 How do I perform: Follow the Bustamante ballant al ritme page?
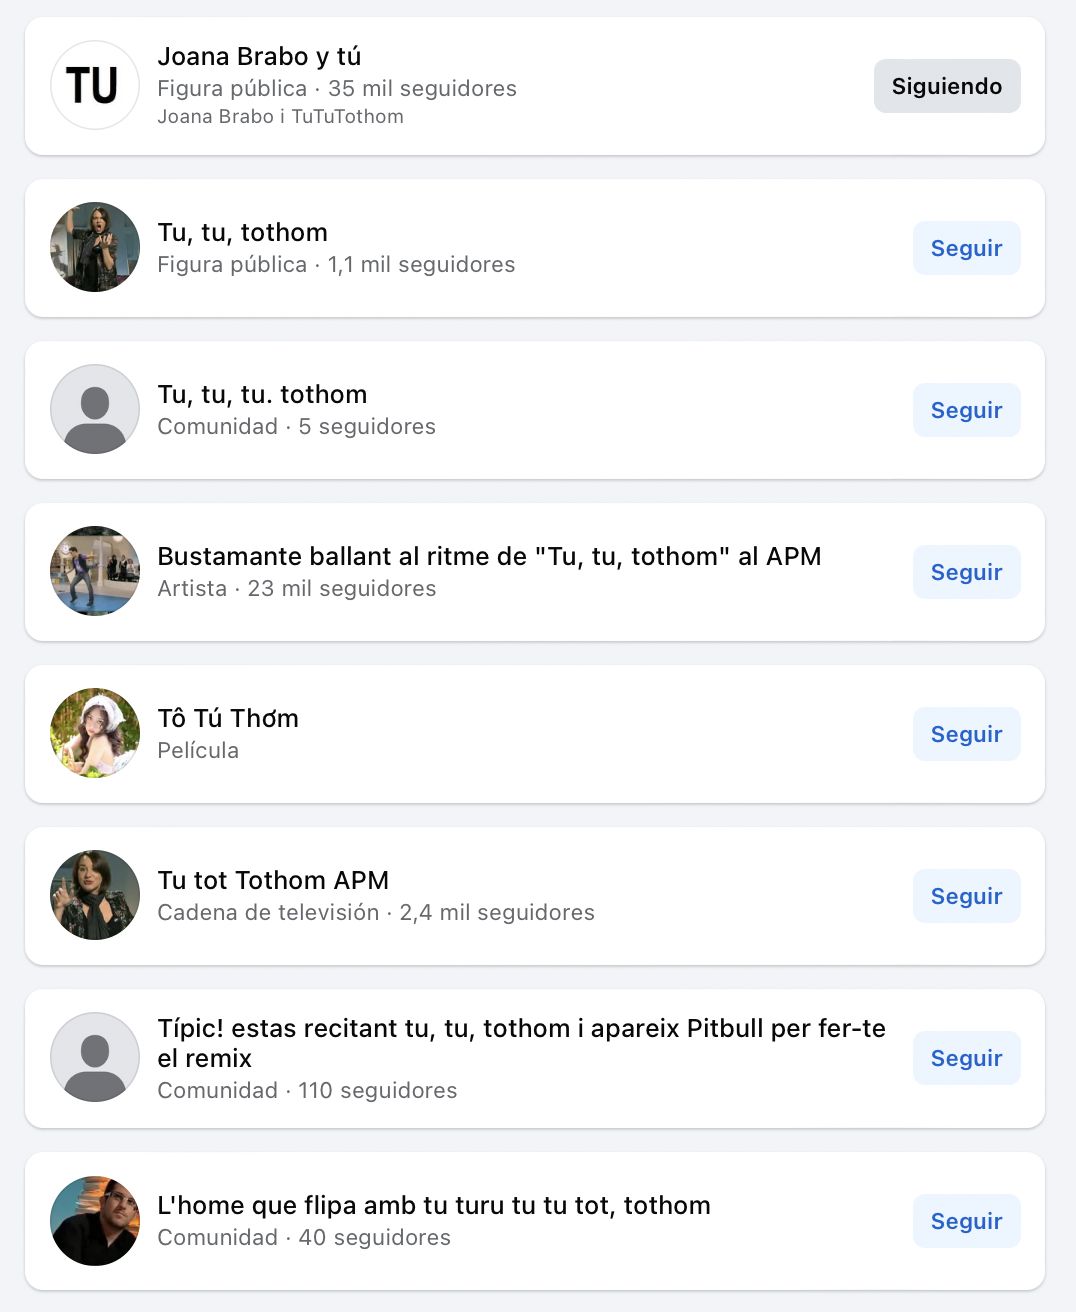pos(966,572)
